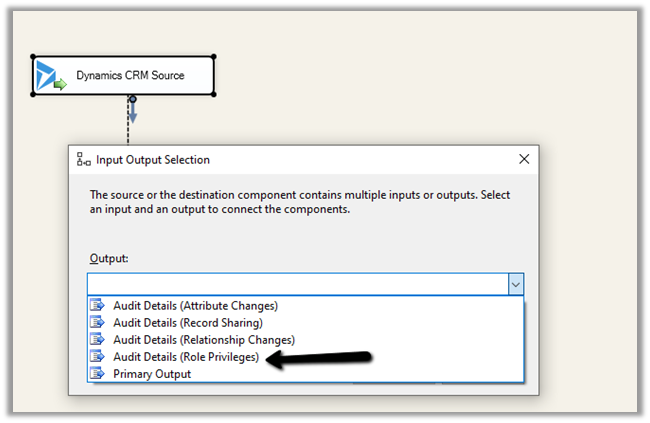Viewport: 650px width, 423px height.
Task: Collapse the Output dropdown using its arrow
Action: 515,285
